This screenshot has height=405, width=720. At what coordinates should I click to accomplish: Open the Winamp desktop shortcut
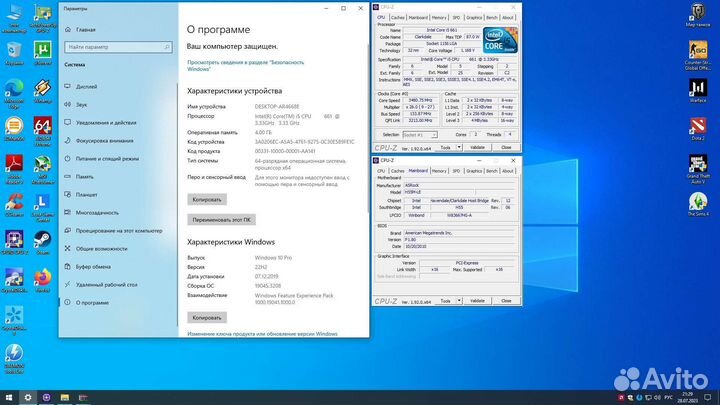coord(43,90)
